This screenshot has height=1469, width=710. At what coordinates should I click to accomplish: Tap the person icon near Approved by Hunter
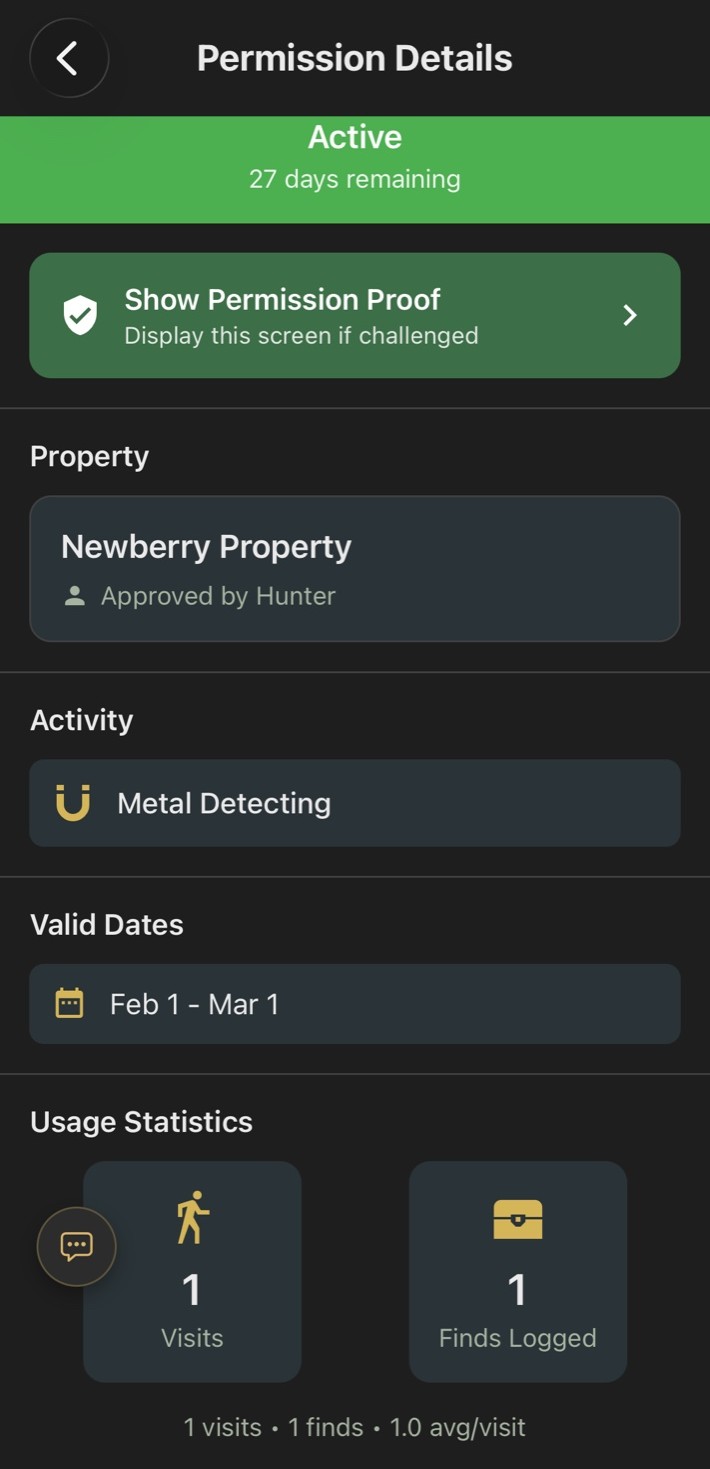point(75,595)
